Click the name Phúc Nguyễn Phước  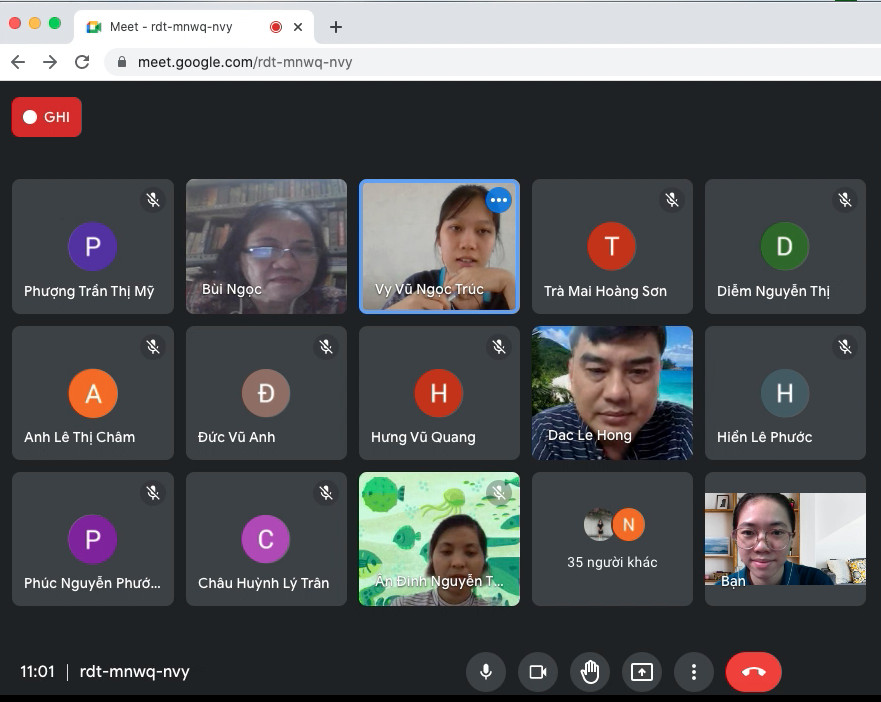92,583
